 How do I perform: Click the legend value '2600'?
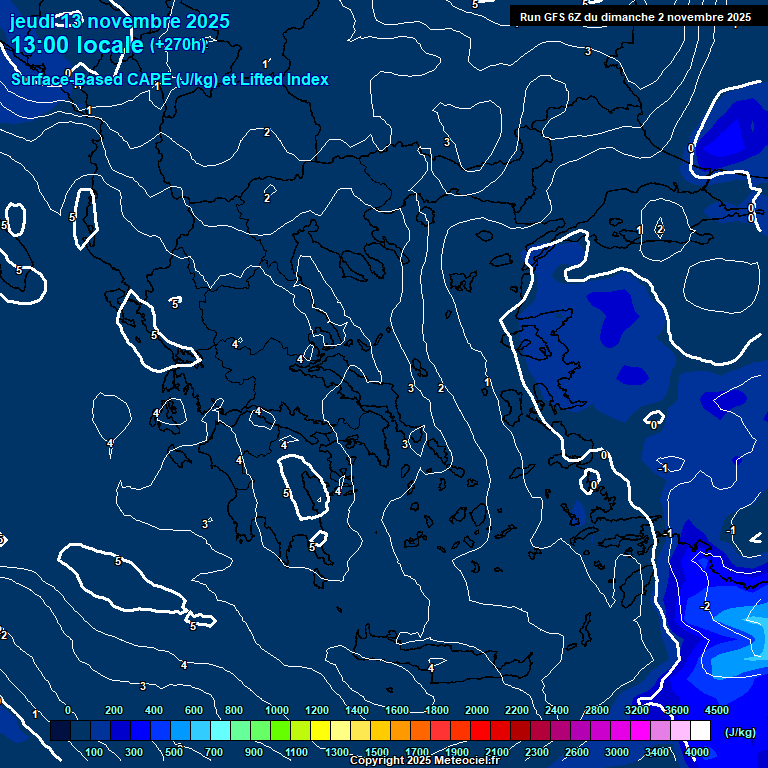577,752
